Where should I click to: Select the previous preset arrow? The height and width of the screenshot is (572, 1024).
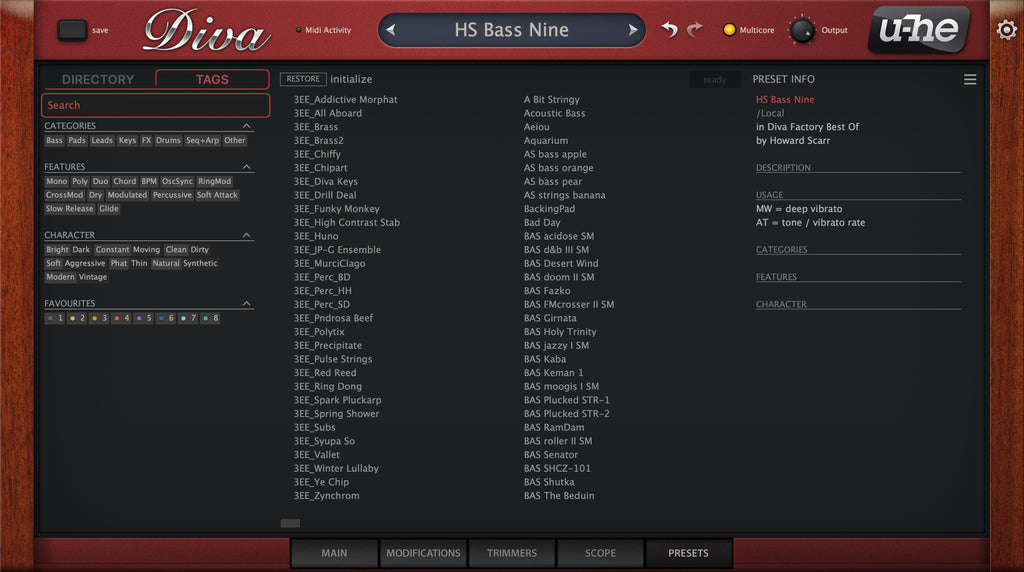tap(391, 30)
